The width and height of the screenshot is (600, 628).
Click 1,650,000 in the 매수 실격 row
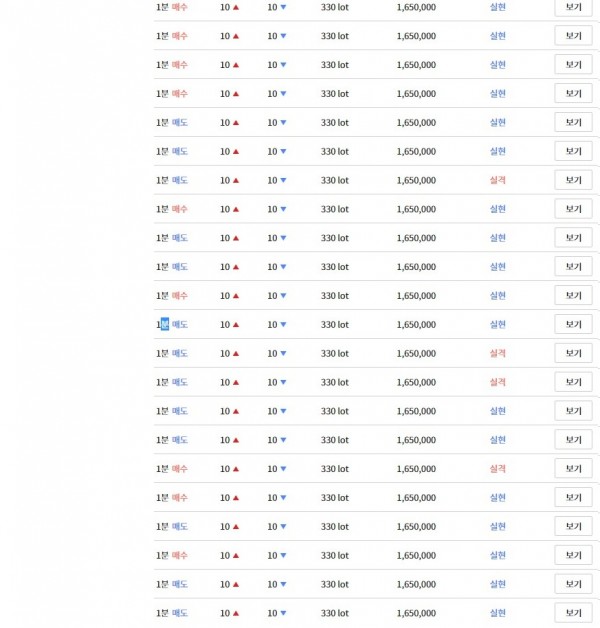(x=416, y=469)
